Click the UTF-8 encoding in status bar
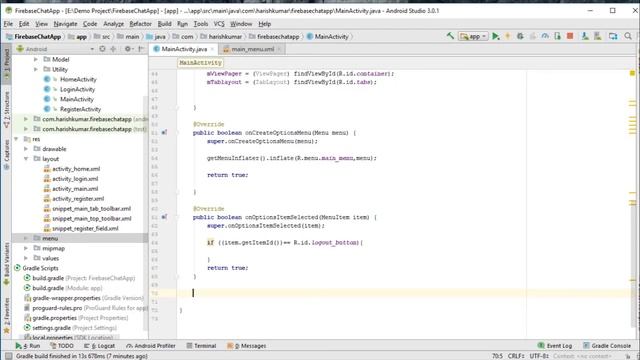The height and width of the screenshot is (360, 640). coord(540,356)
